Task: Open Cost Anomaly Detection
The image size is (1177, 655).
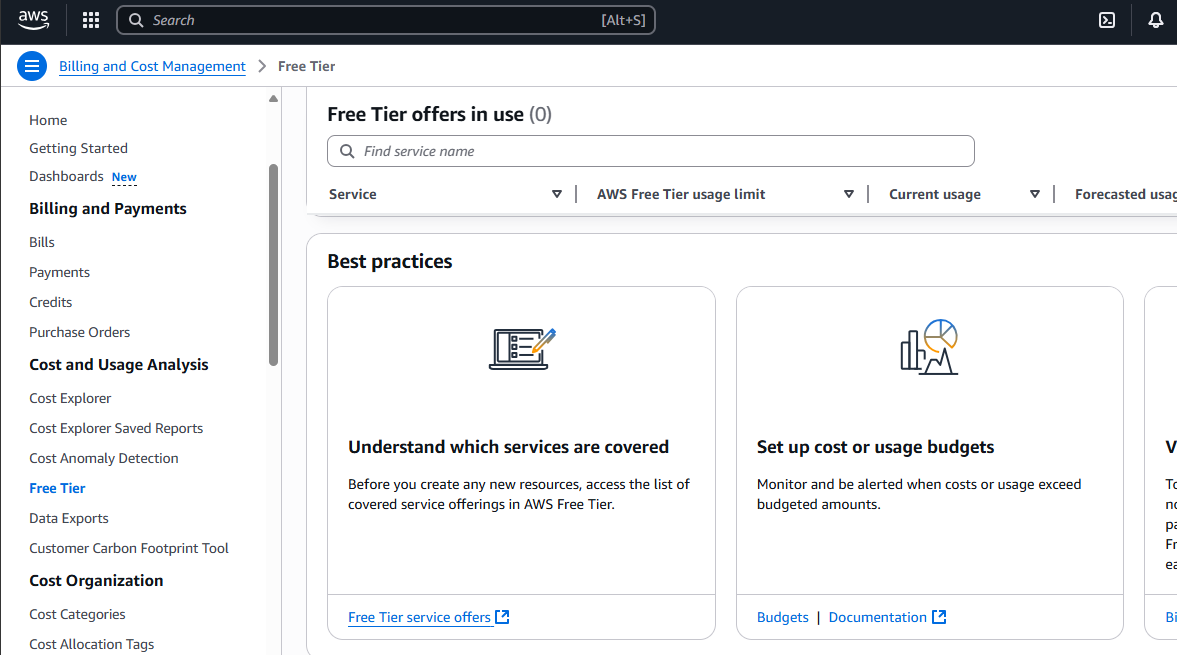Action: (x=104, y=458)
